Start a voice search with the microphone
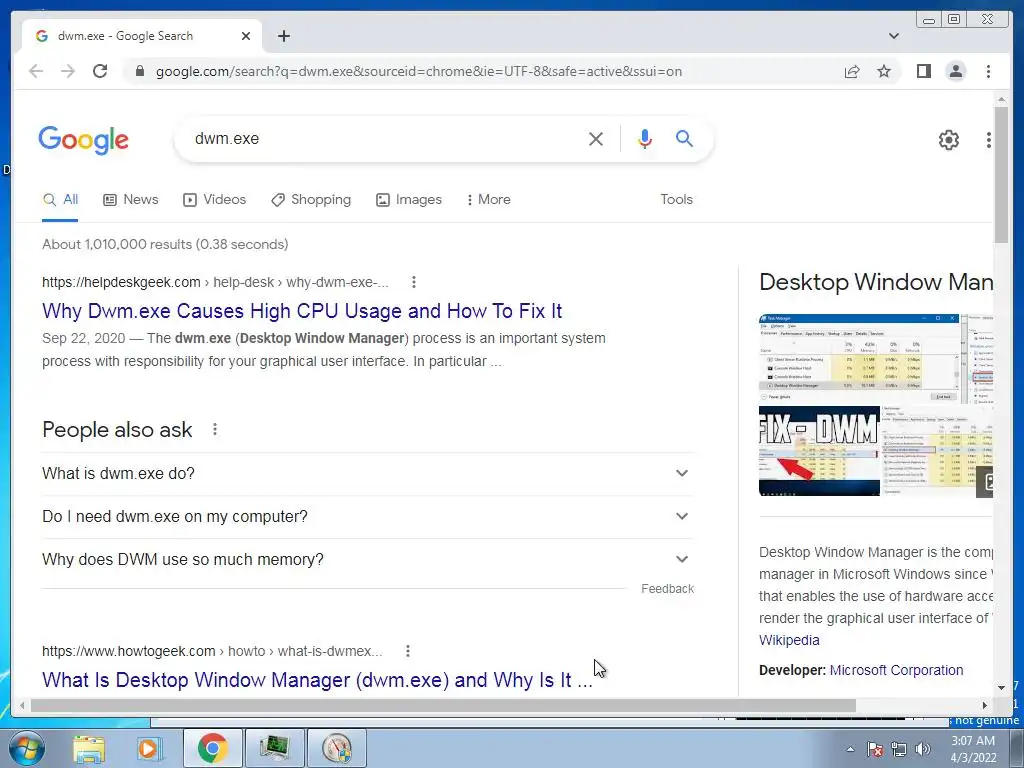This screenshot has height=768, width=1024. (645, 138)
